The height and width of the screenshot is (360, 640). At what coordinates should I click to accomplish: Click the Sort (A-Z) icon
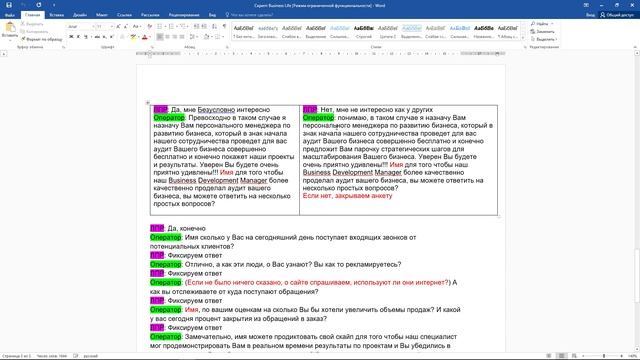pyautogui.click(x=214, y=27)
